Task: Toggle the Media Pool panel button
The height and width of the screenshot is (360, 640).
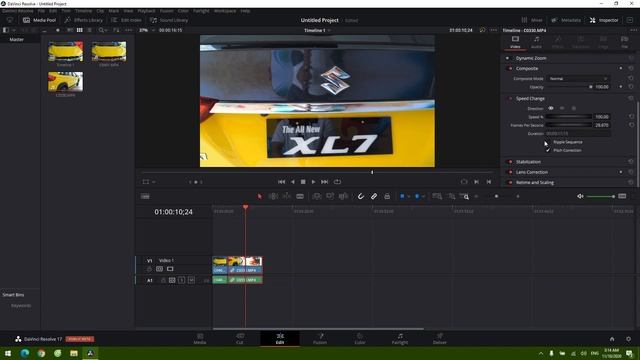Action: (x=39, y=20)
